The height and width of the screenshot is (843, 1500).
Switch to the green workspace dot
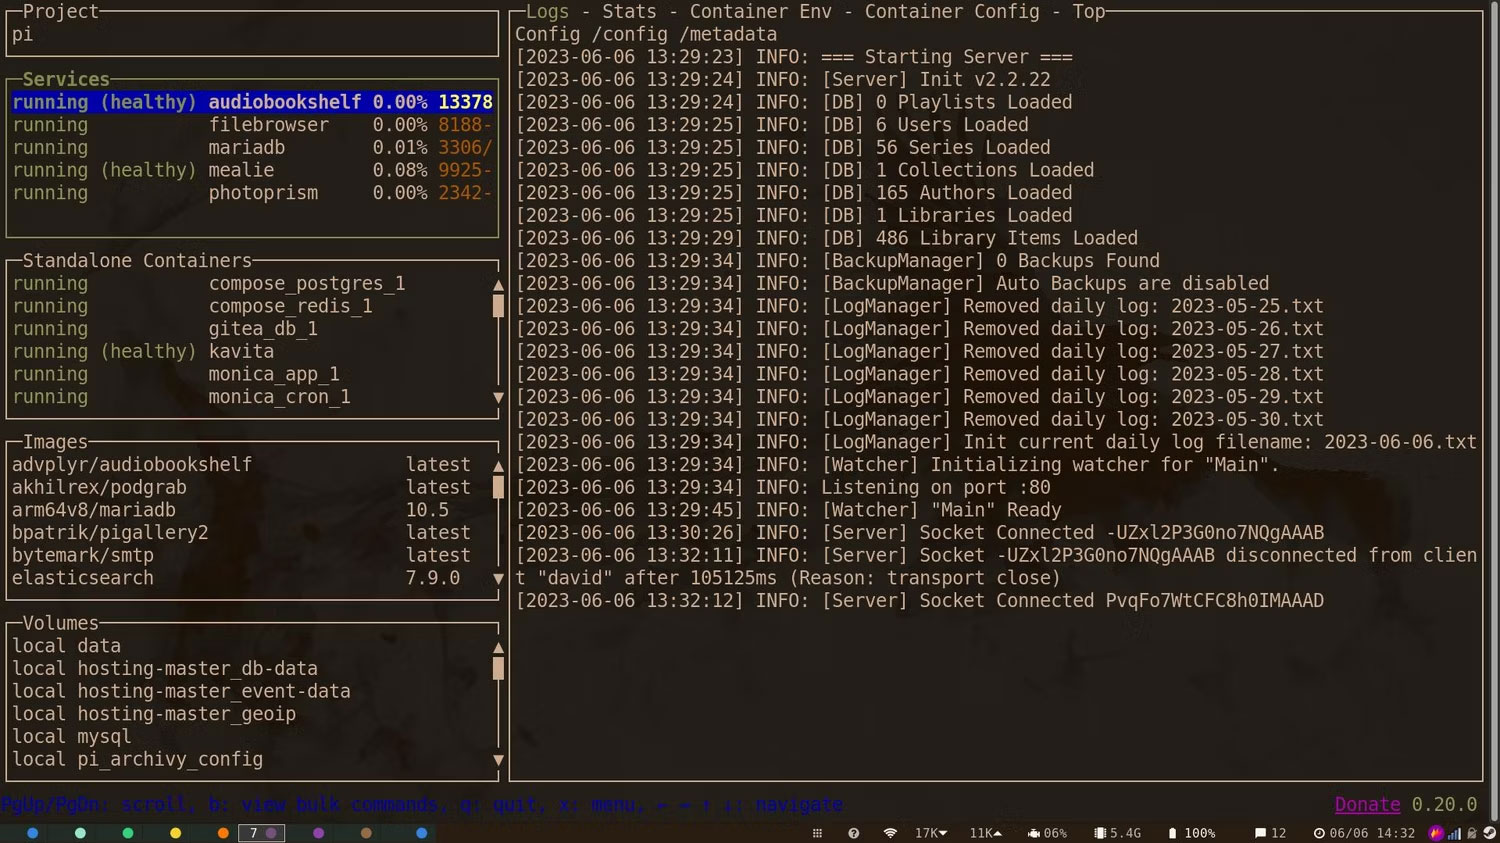click(x=128, y=833)
